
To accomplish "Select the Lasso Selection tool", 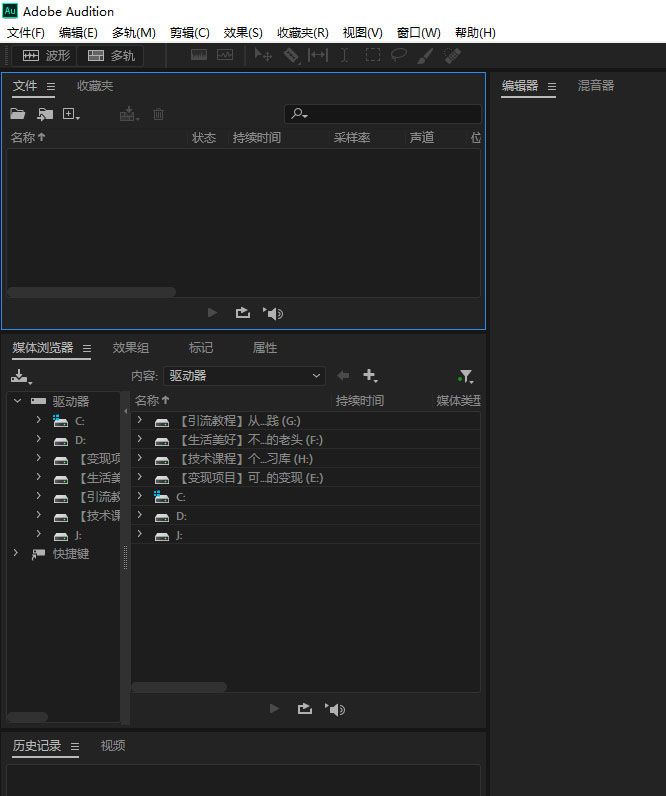I will pyautogui.click(x=399, y=56).
